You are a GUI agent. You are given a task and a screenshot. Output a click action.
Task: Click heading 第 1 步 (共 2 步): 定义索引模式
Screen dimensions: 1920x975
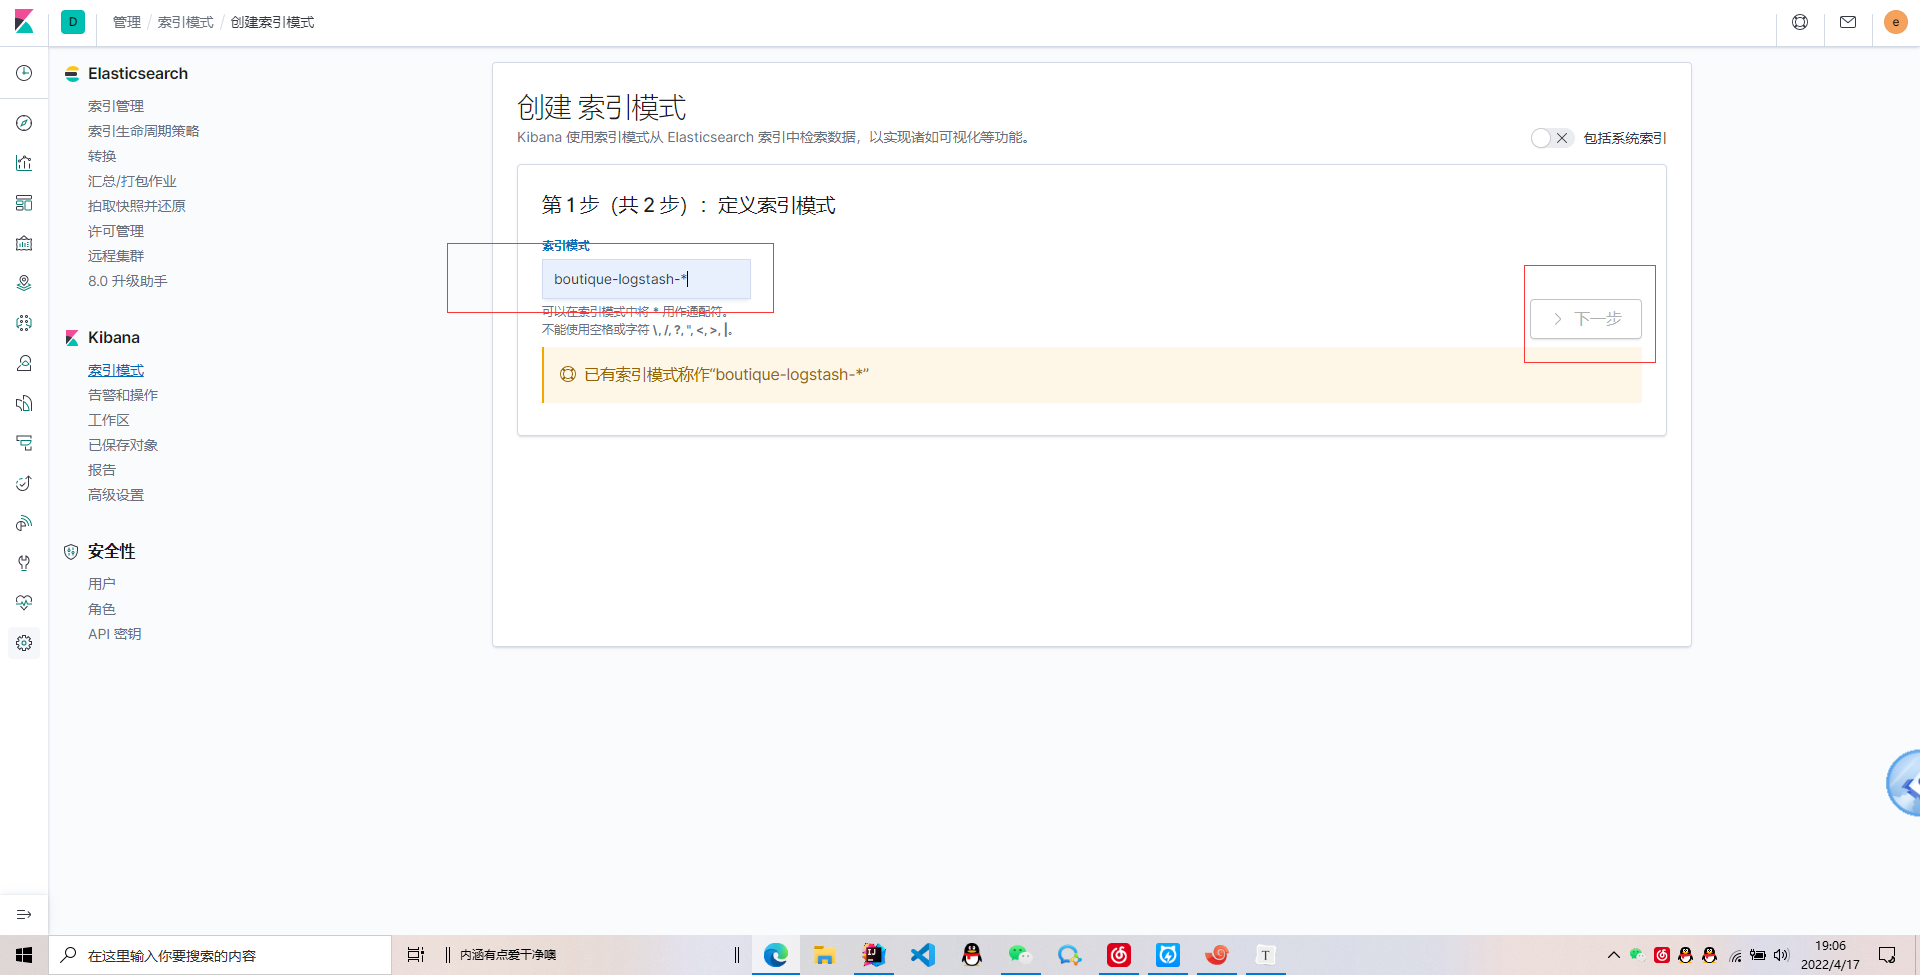click(x=688, y=205)
